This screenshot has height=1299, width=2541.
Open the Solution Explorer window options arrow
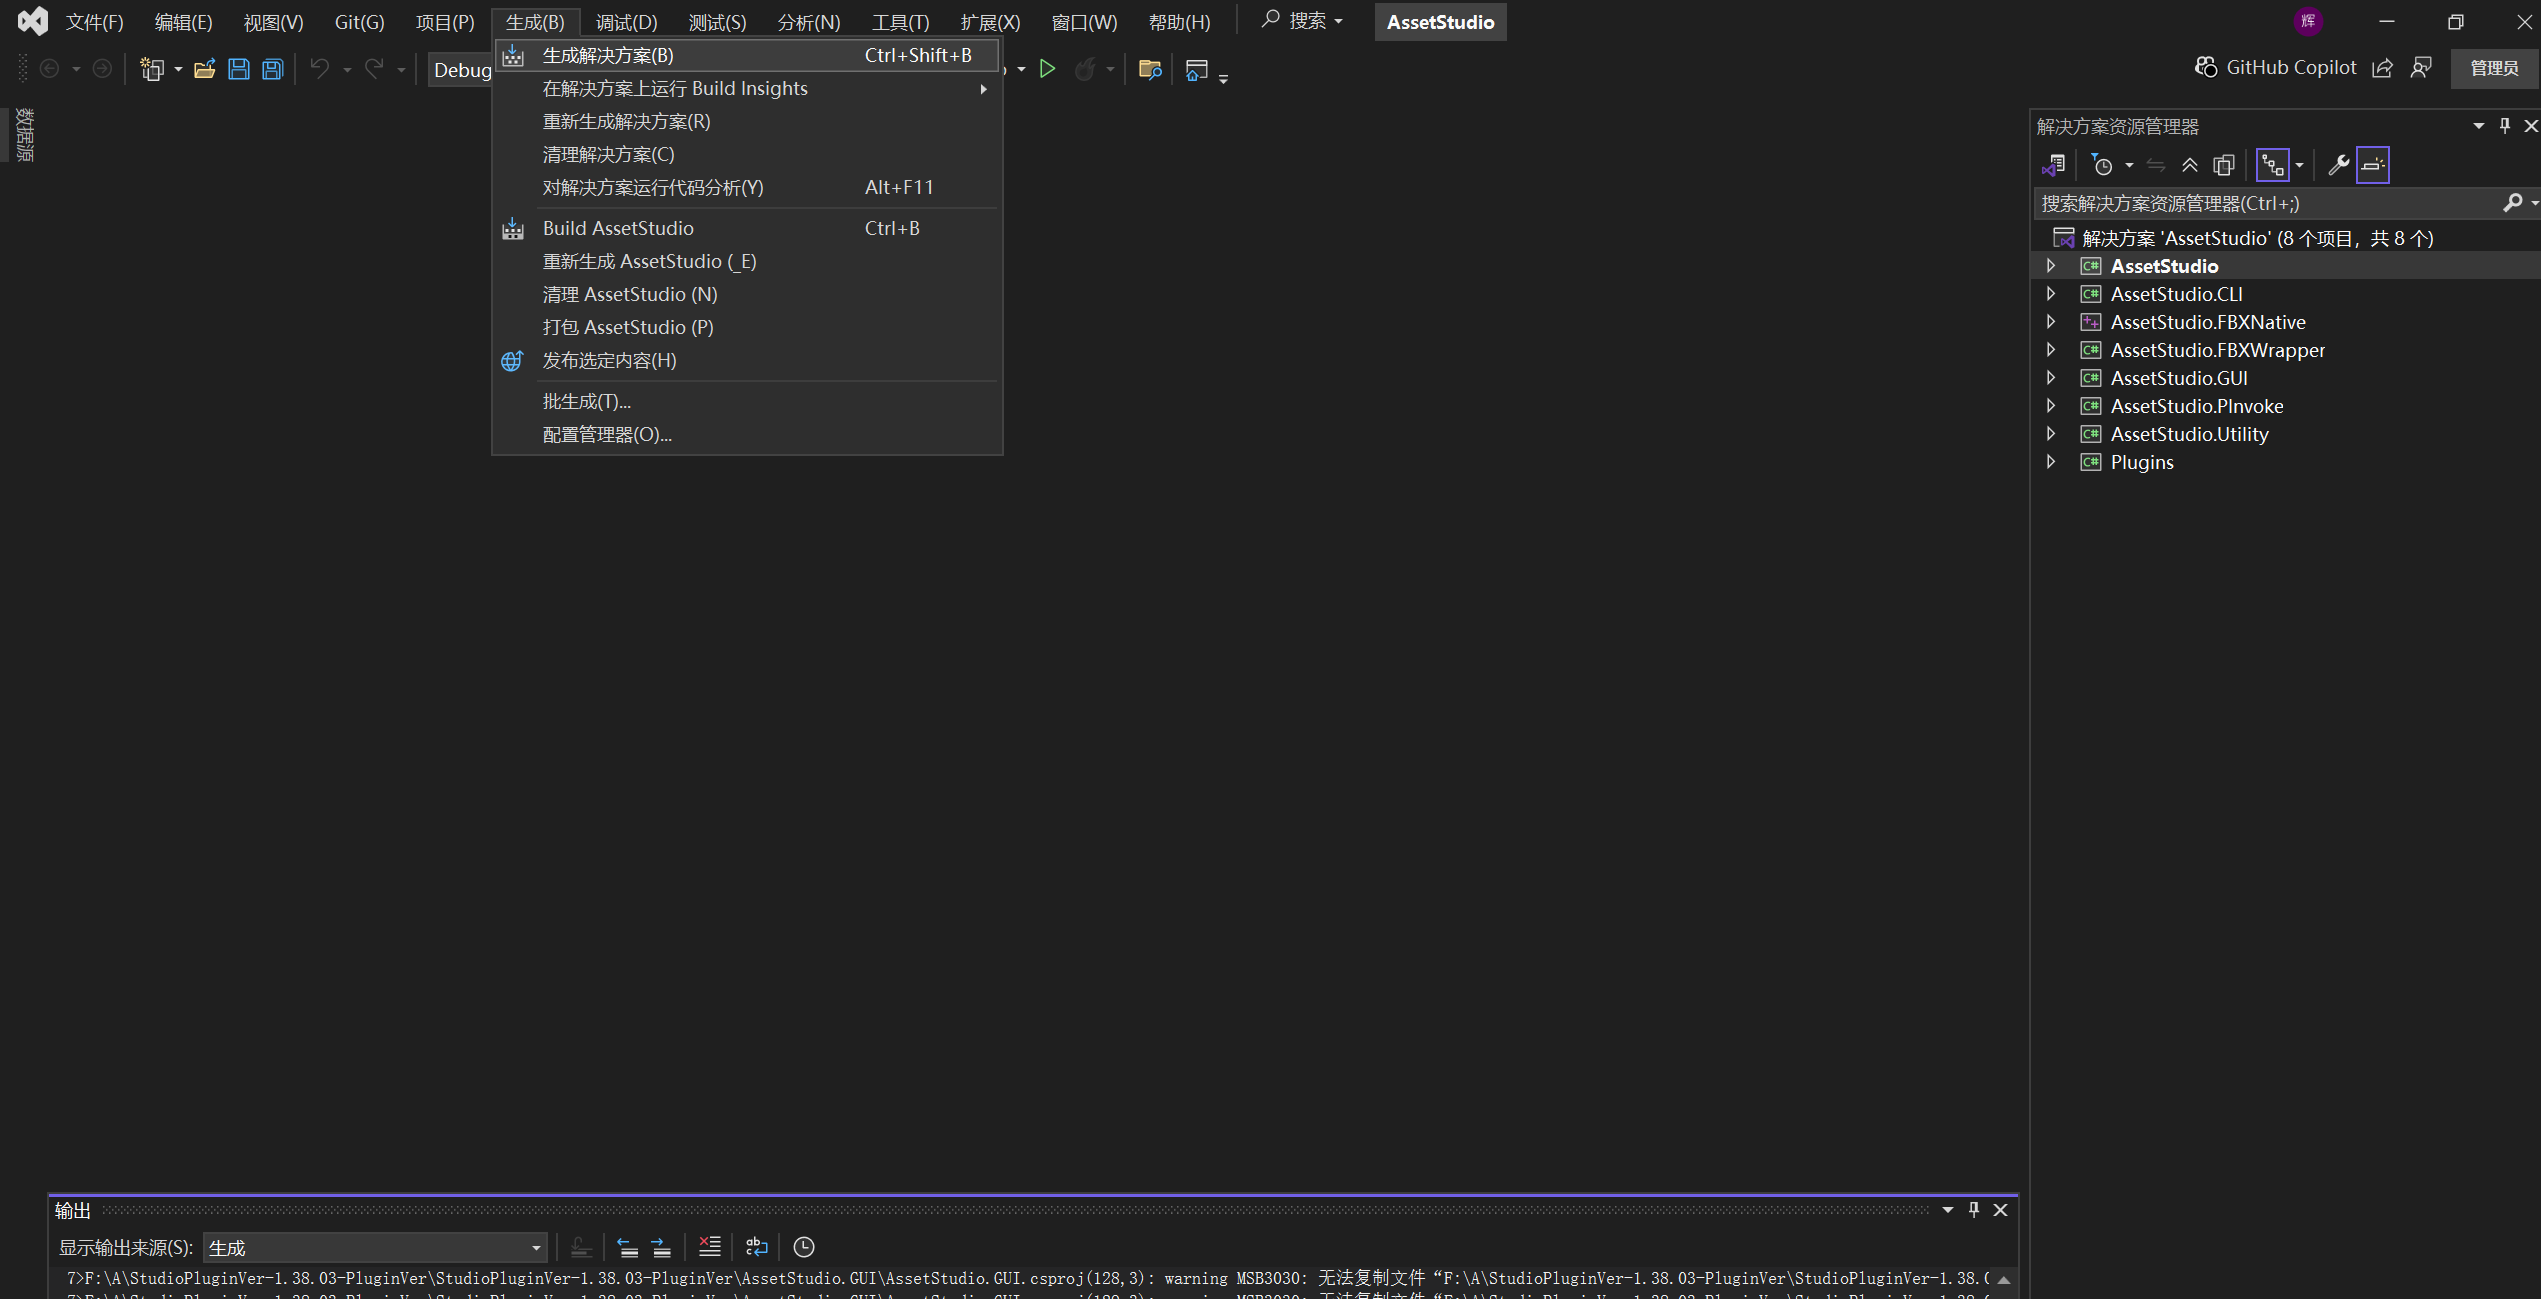2478,126
